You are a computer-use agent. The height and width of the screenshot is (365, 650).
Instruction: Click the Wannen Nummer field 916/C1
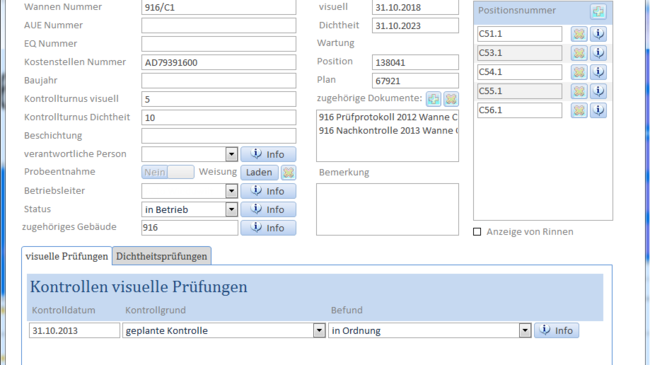218,7
